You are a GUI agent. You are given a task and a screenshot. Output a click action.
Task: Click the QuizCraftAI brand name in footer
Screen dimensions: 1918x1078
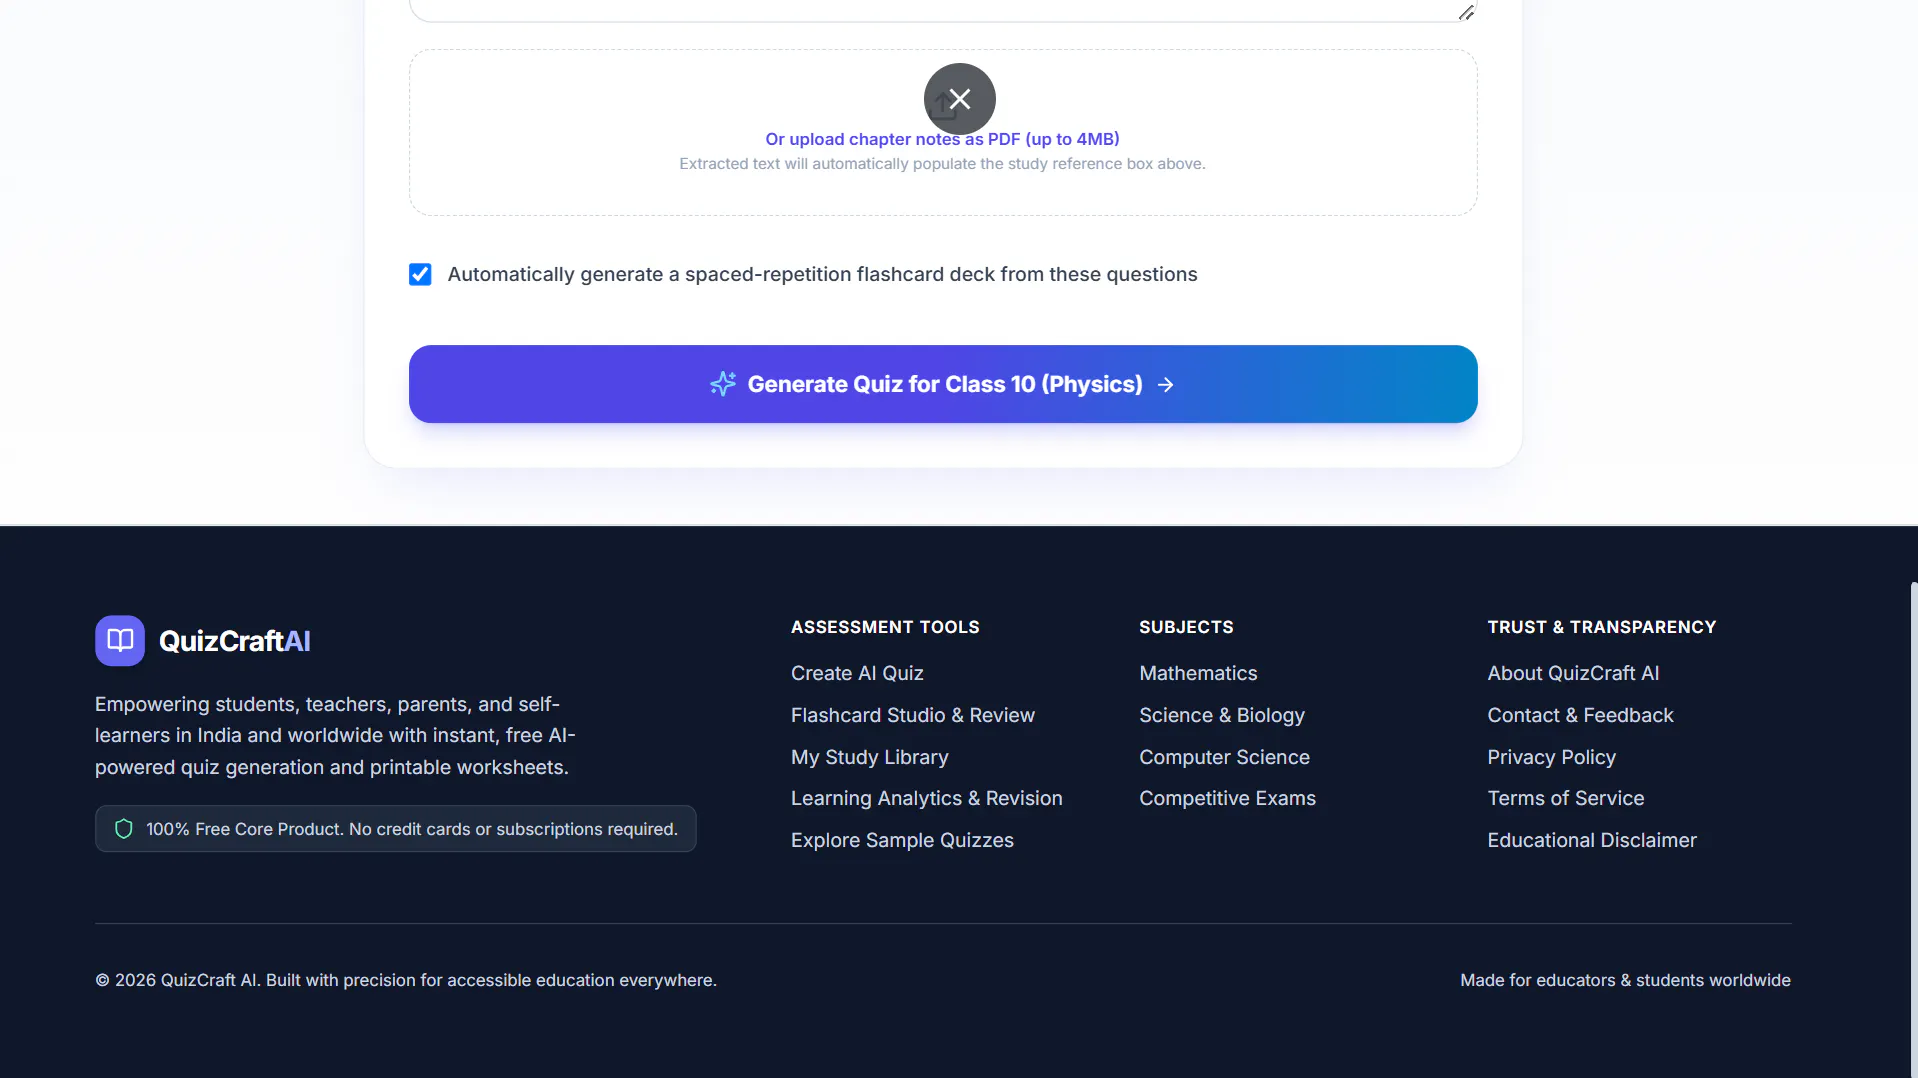point(235,641)
